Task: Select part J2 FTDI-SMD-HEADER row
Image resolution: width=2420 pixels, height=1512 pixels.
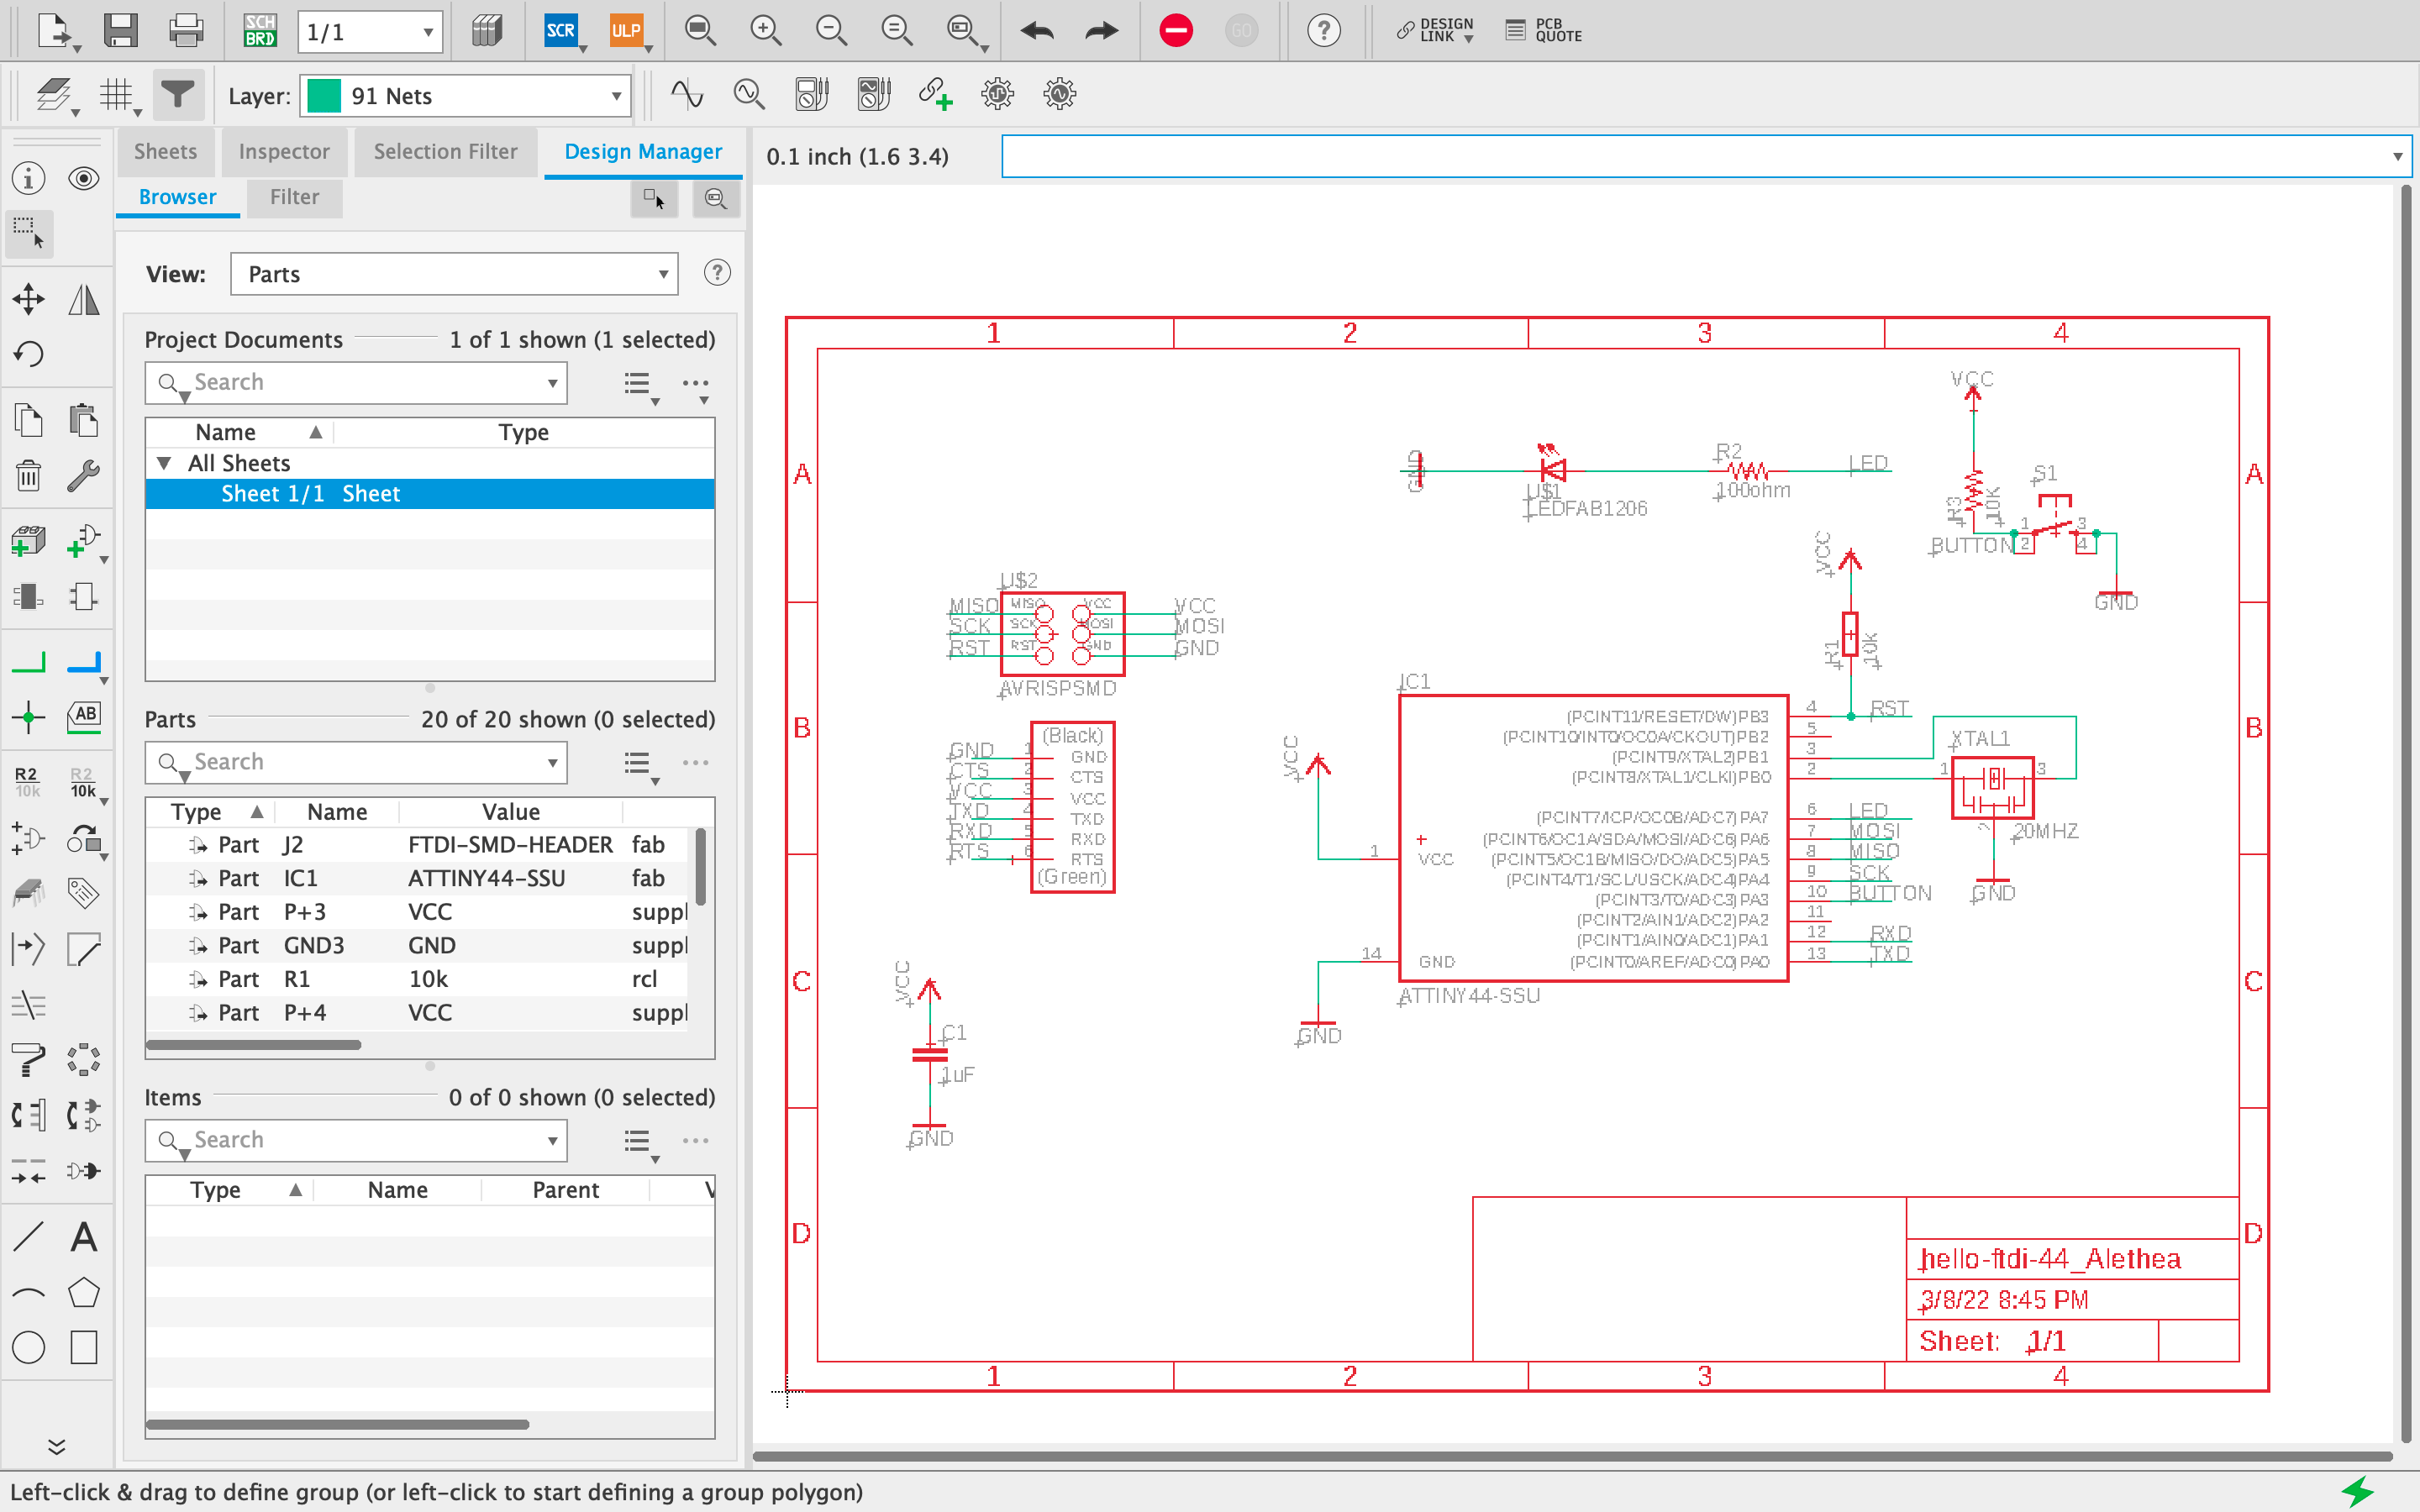Action: click(418, 845)
